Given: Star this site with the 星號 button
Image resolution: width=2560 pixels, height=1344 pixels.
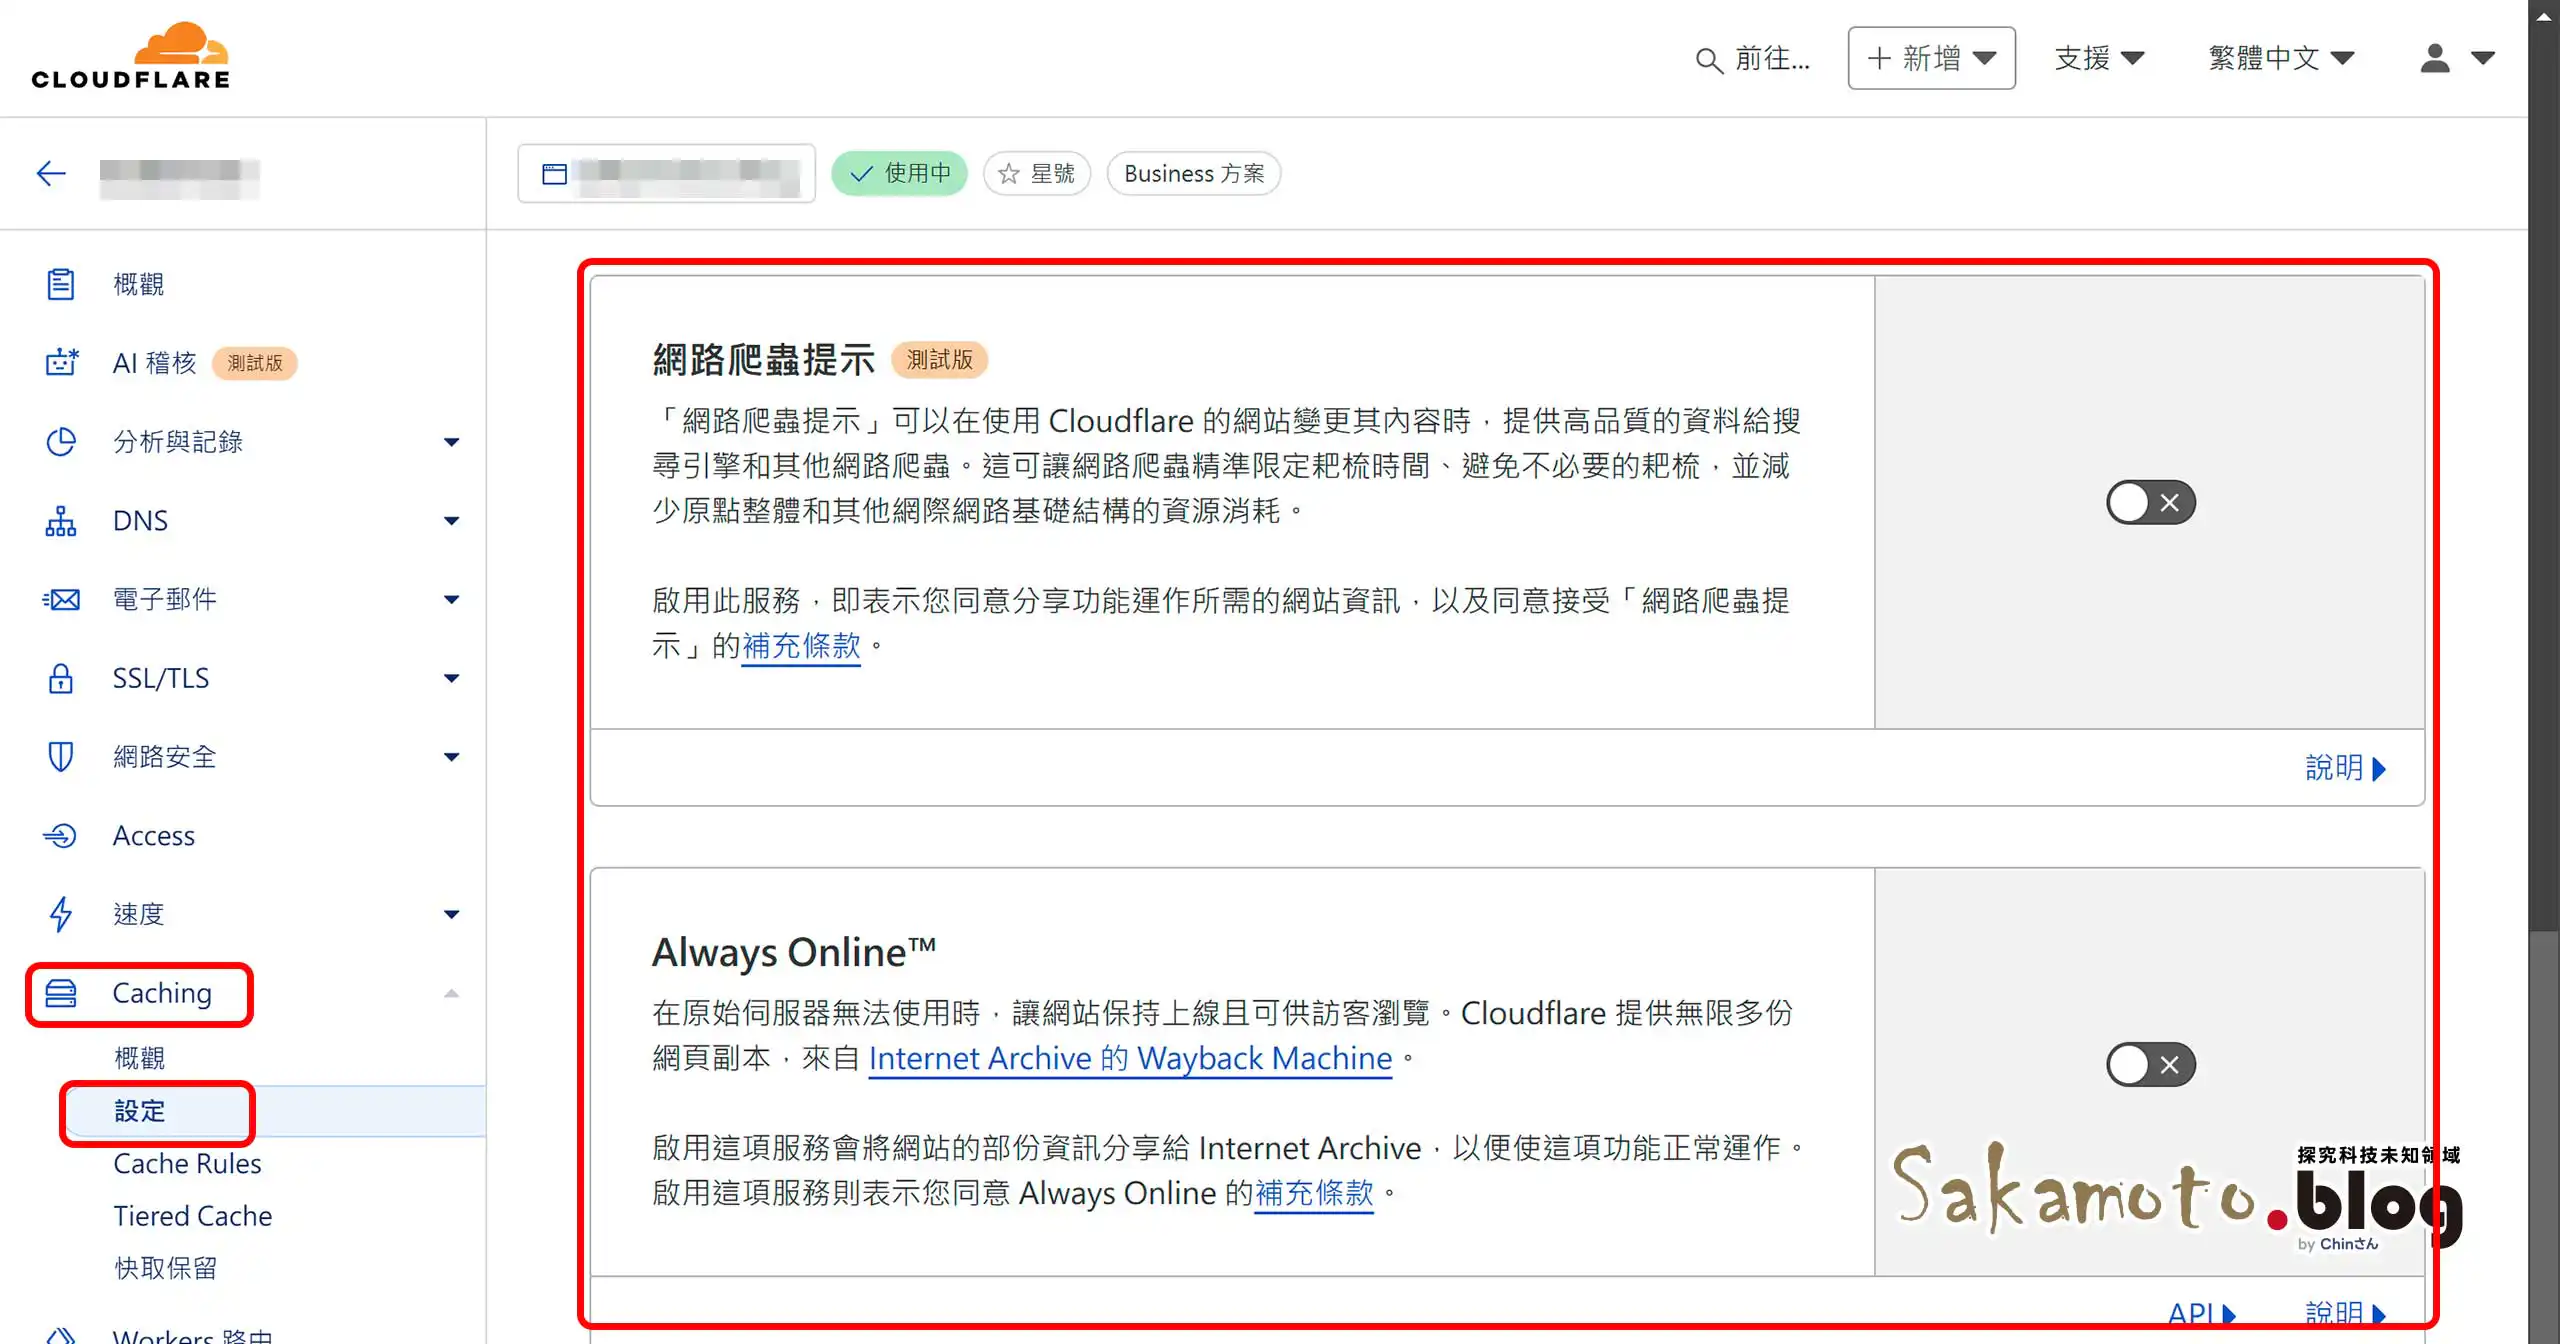Looking at the screenshot, I should pyautogui.click(x=1036, y=173).
